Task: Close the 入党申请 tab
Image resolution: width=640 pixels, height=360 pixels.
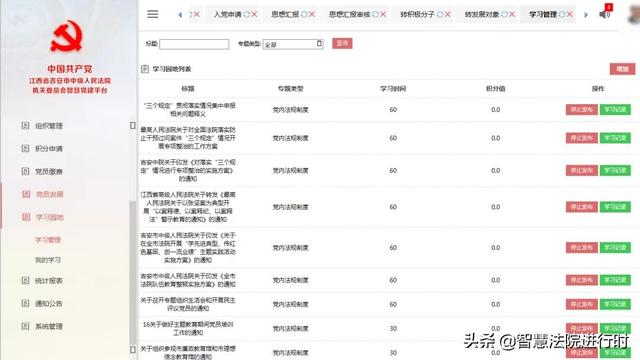Action: pos(254,14)
